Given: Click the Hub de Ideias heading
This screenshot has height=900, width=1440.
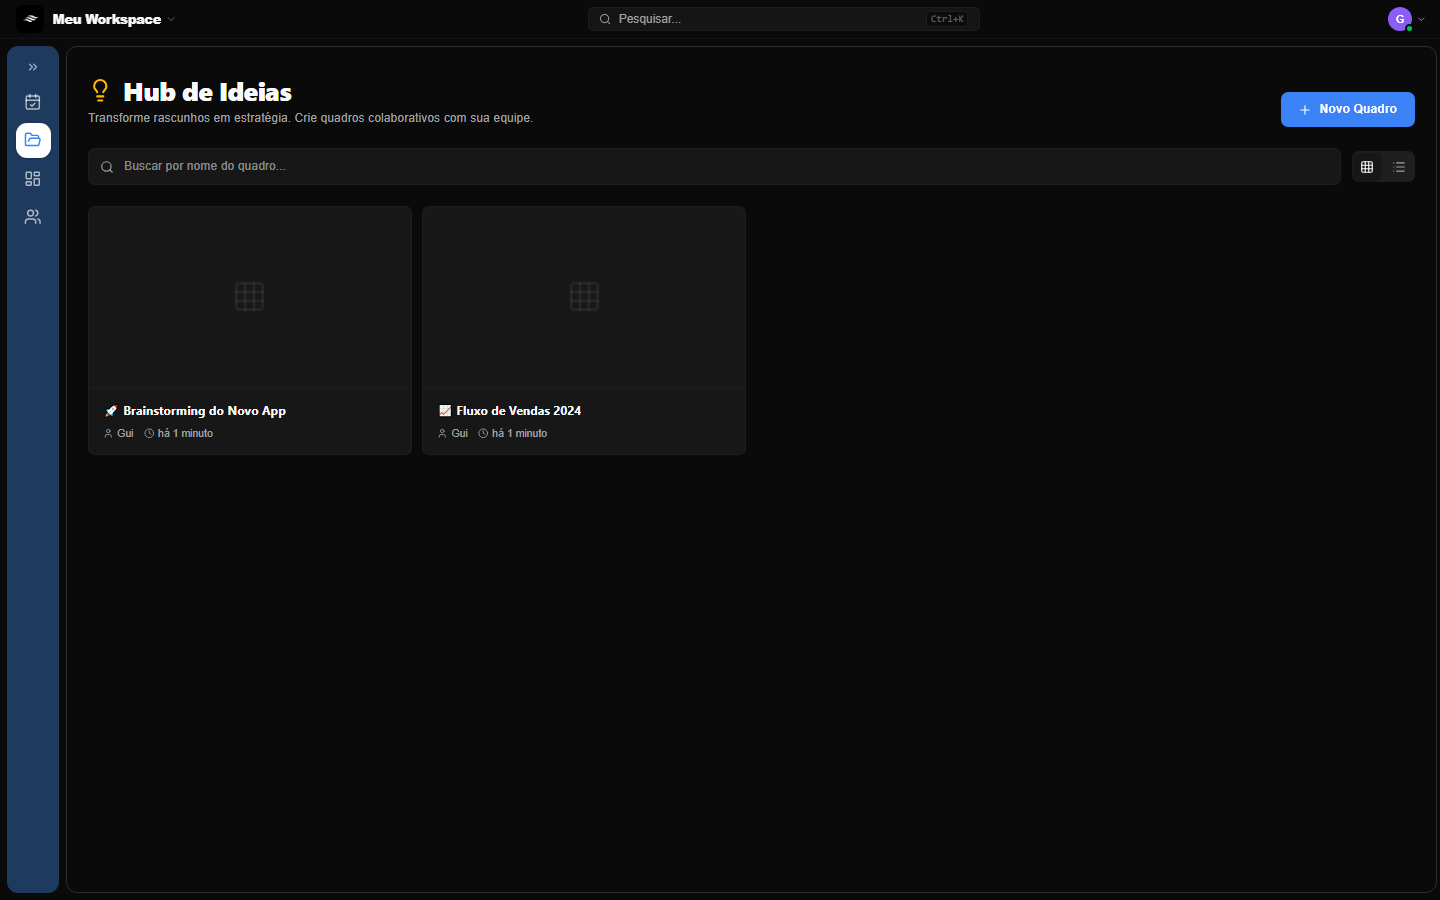Looking at the screenshot, I should click(208, 92).
